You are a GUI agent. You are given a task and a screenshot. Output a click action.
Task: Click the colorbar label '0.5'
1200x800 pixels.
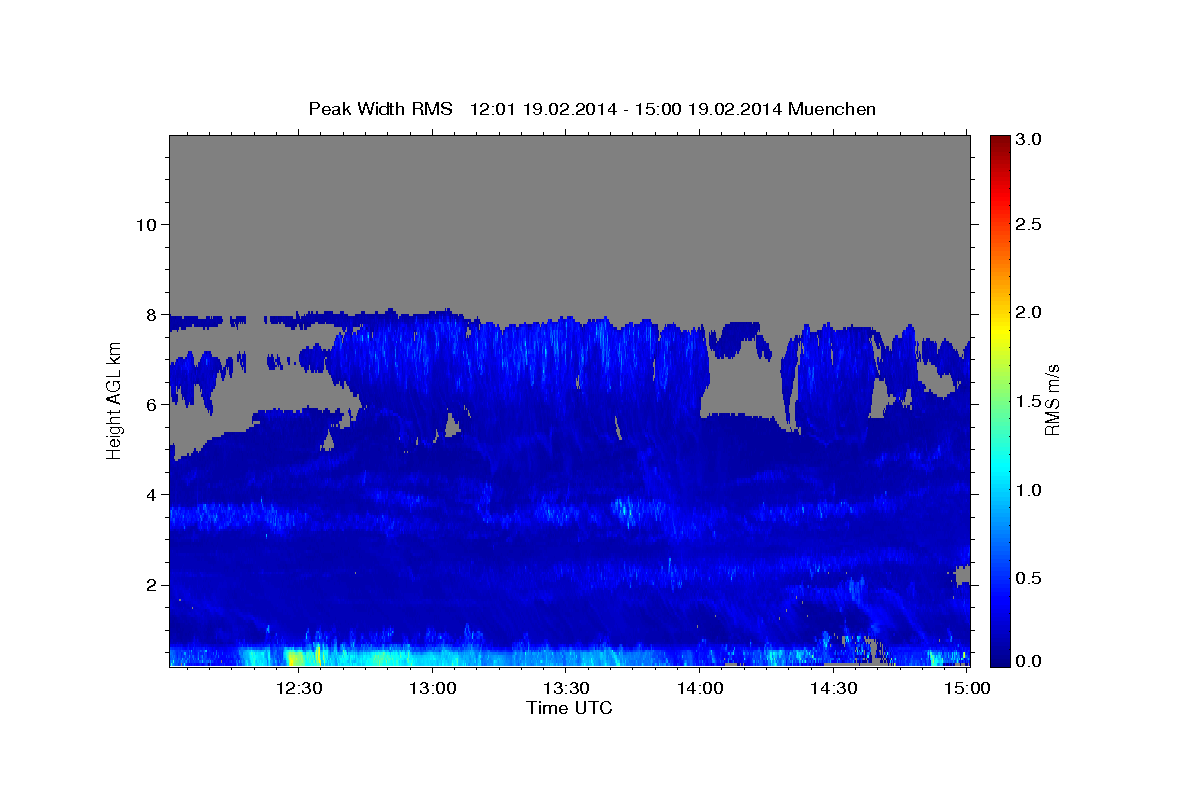(1029, 578)
